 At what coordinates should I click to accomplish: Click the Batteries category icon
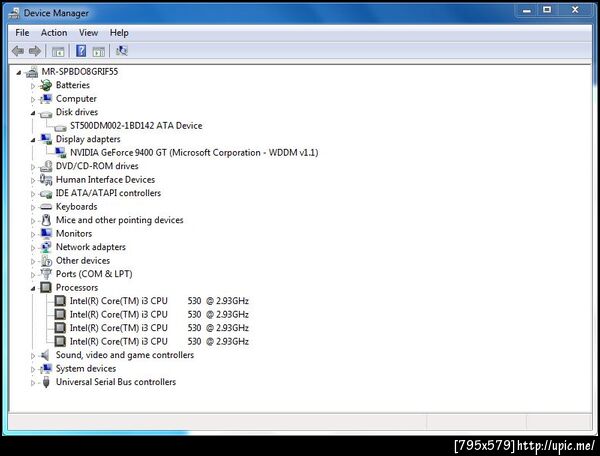click(x=46, y=85)
